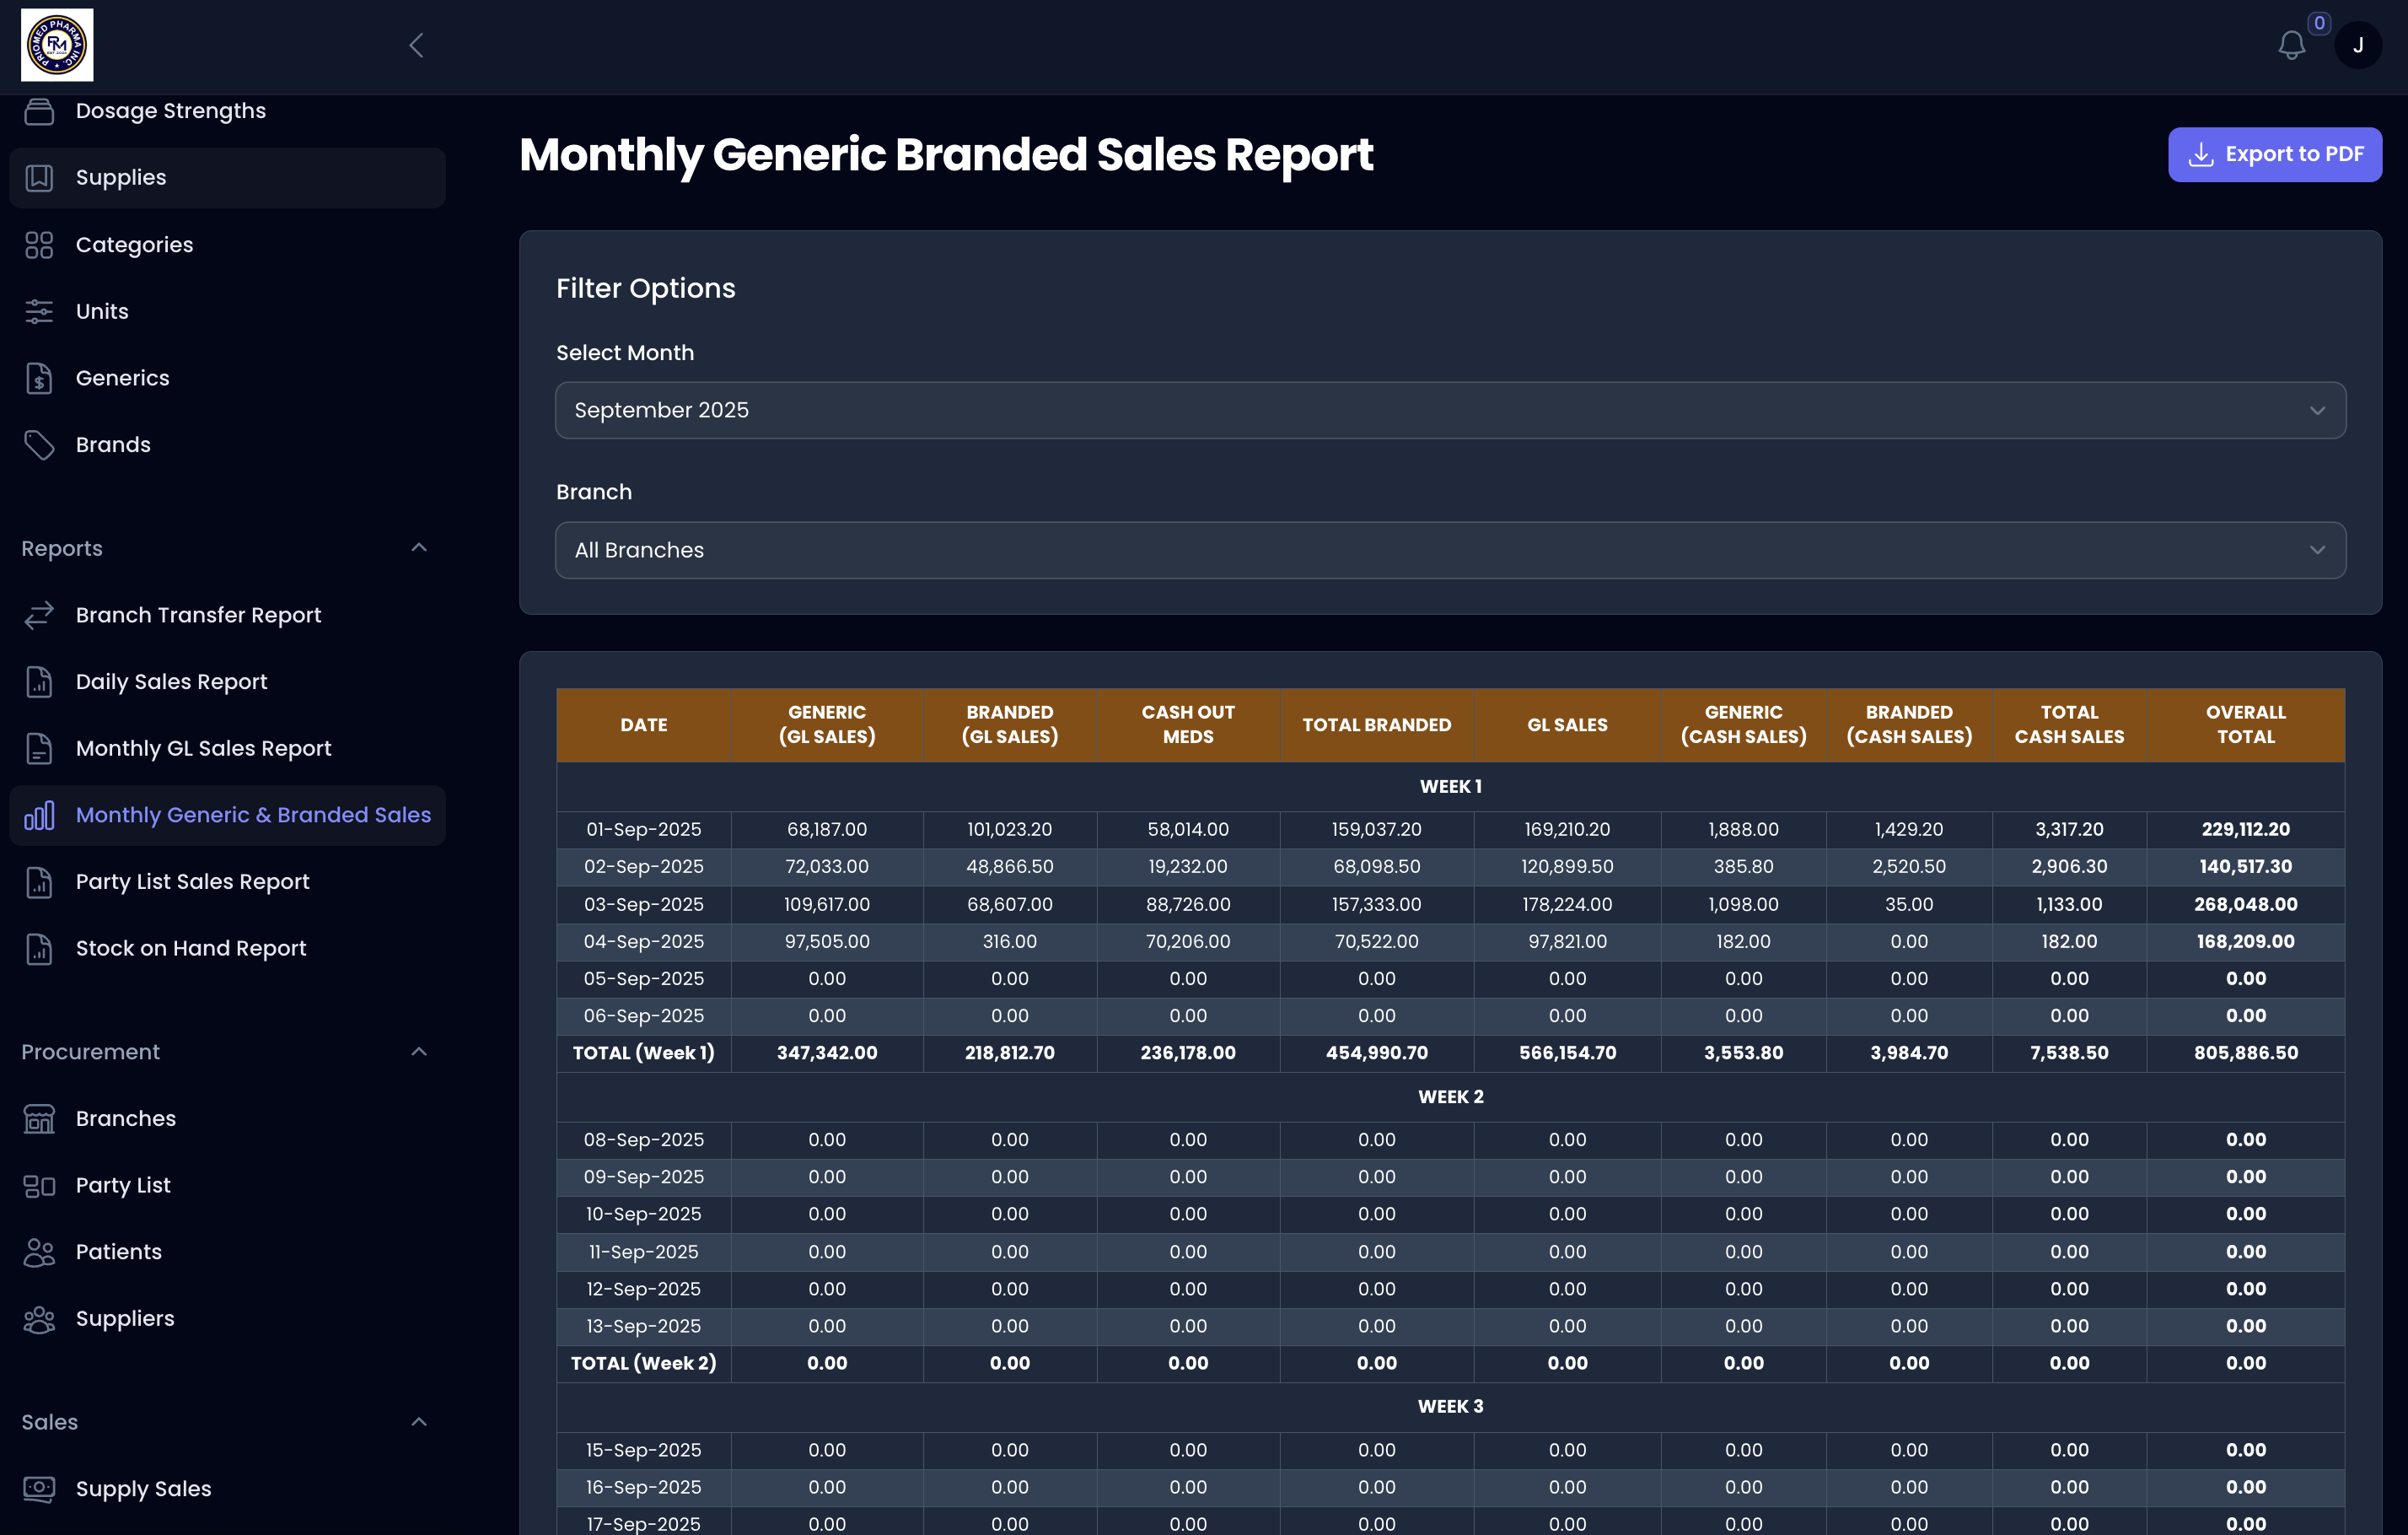This screenshot has width=2408, height=1535.
Task: Collapse the Procurement section
Action: pyautogui.click(x=419, y=1052)
